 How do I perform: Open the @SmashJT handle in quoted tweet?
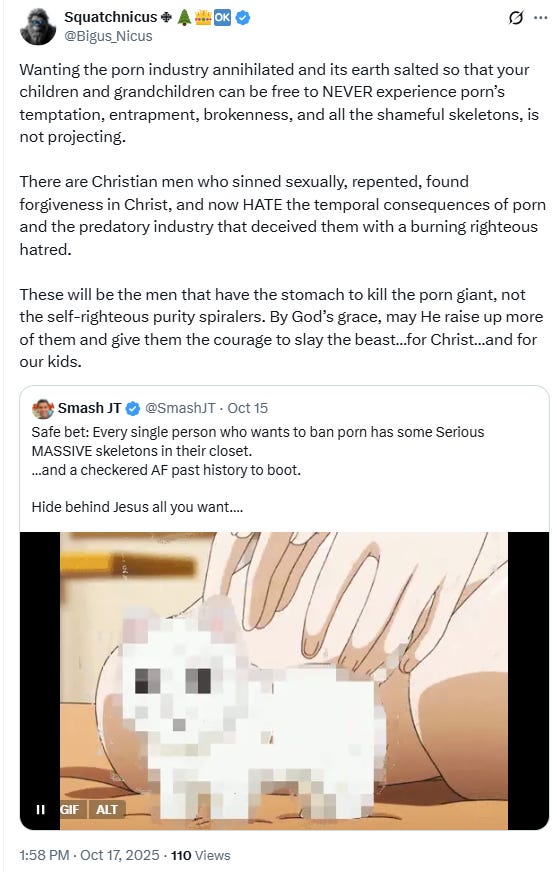click(x=180, y=408)
